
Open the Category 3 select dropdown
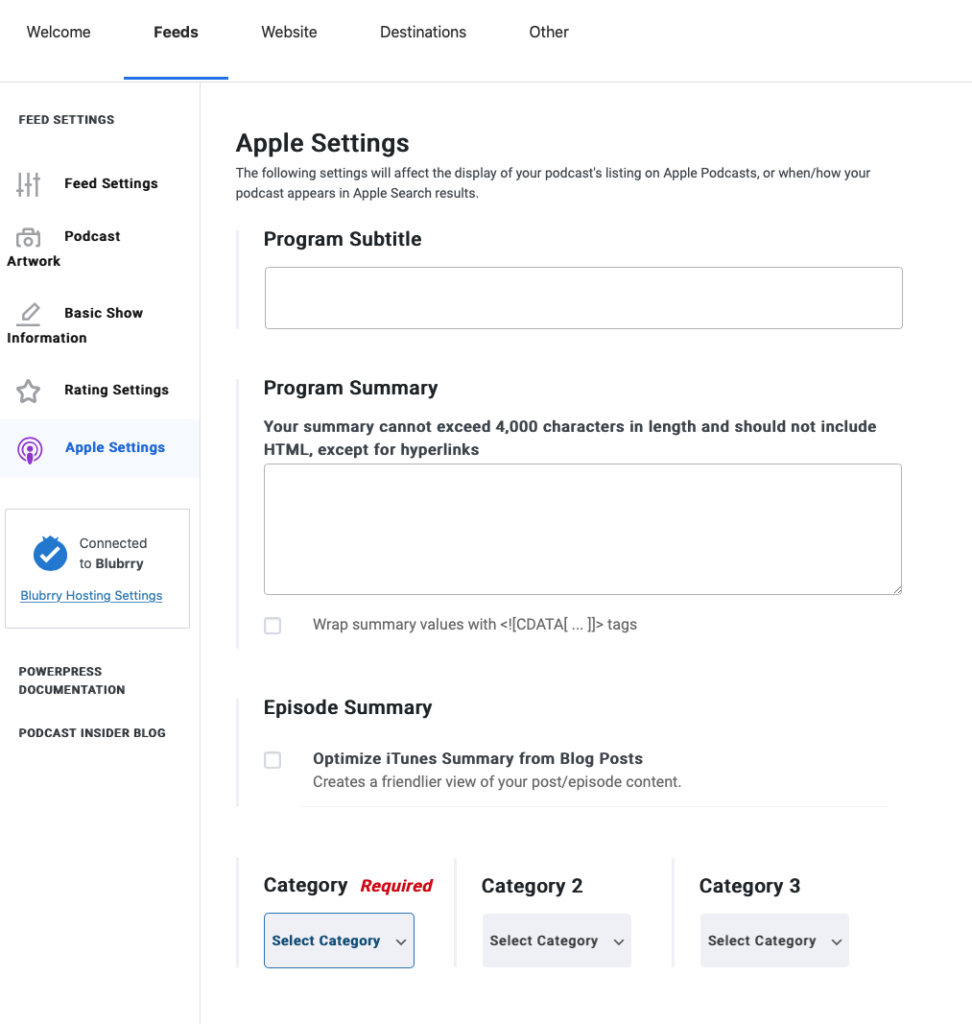[775, 940]
